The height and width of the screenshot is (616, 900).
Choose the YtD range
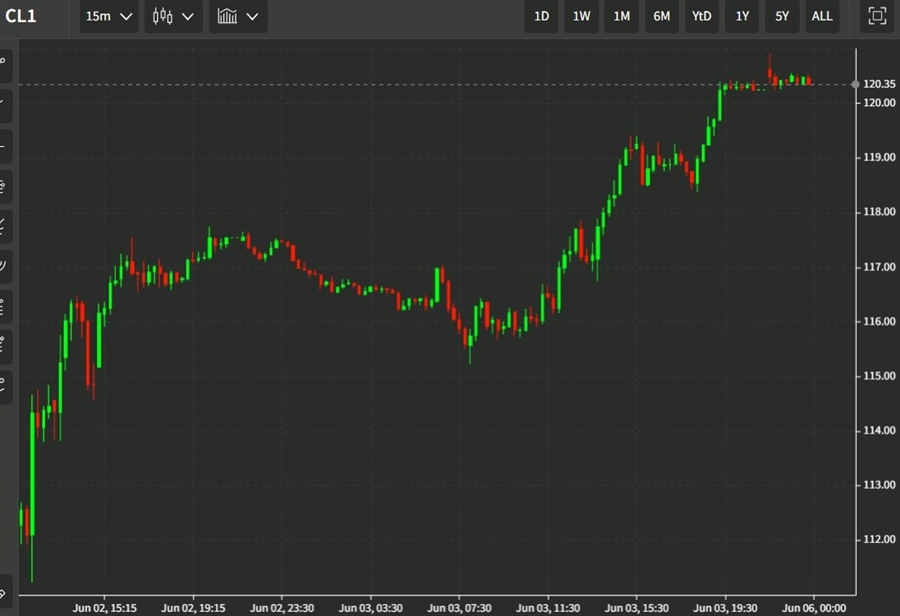pos(701,16)
